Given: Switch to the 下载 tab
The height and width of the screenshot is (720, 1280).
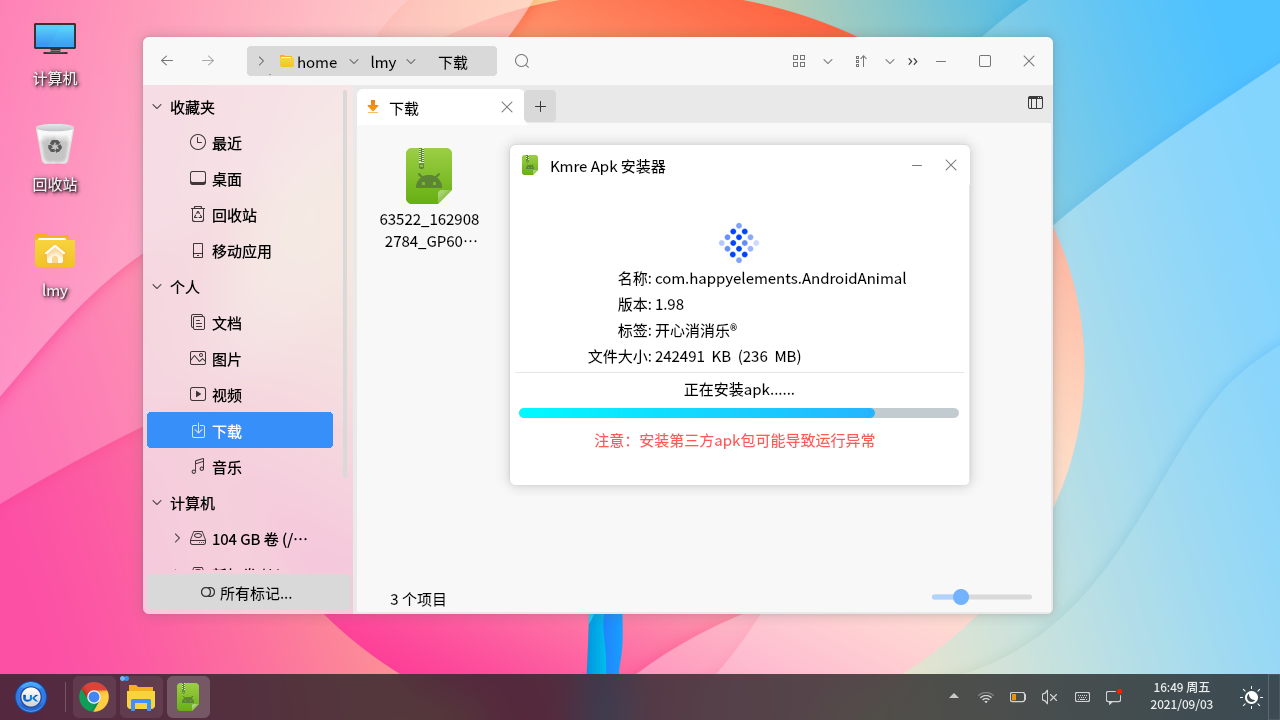Looking at the screenshot, I should coord(404,107).
